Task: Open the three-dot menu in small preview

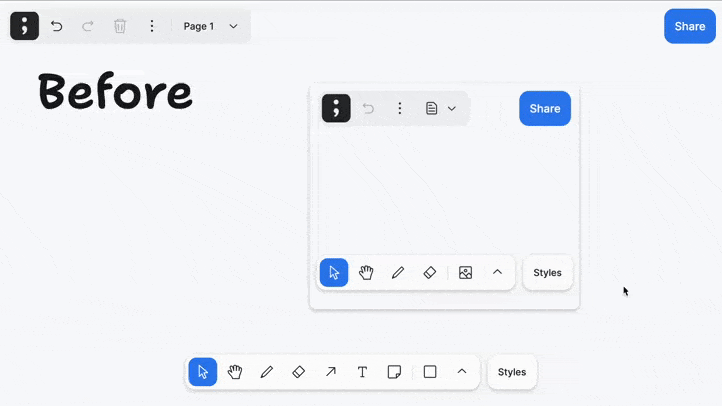Action: 400,109
